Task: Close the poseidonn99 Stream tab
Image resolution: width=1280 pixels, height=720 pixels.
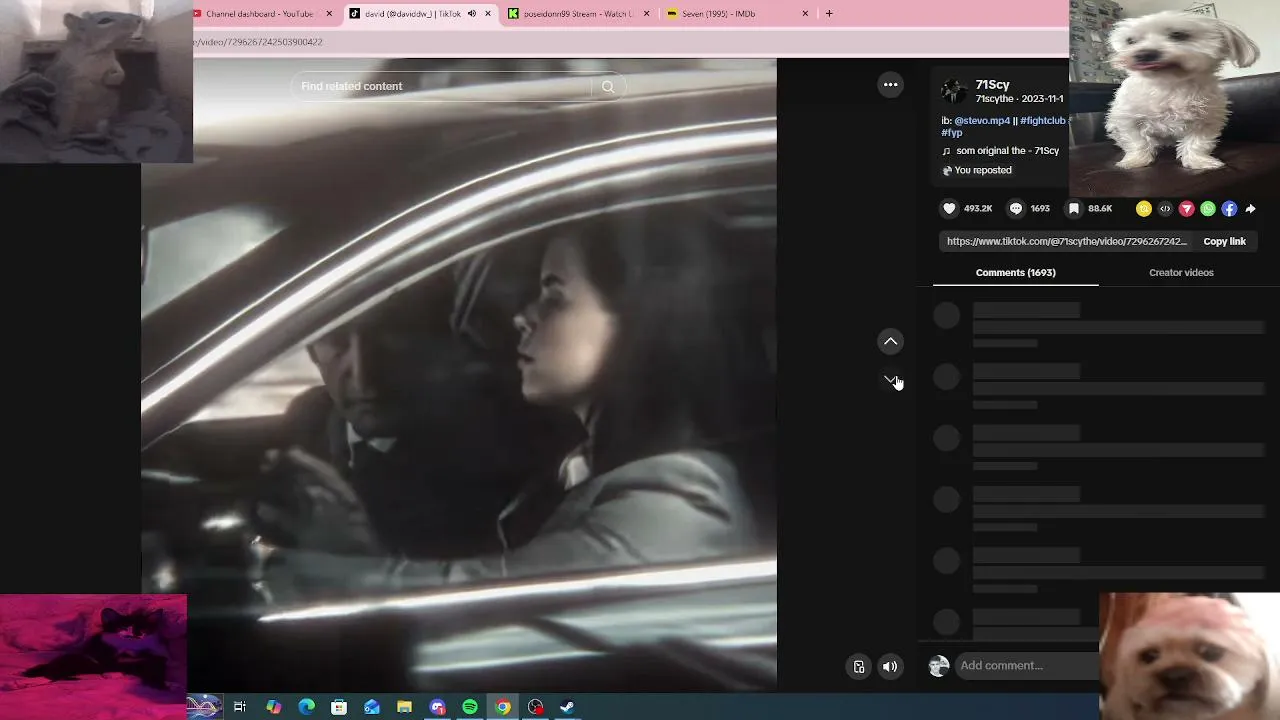Action: coord(646,14)
